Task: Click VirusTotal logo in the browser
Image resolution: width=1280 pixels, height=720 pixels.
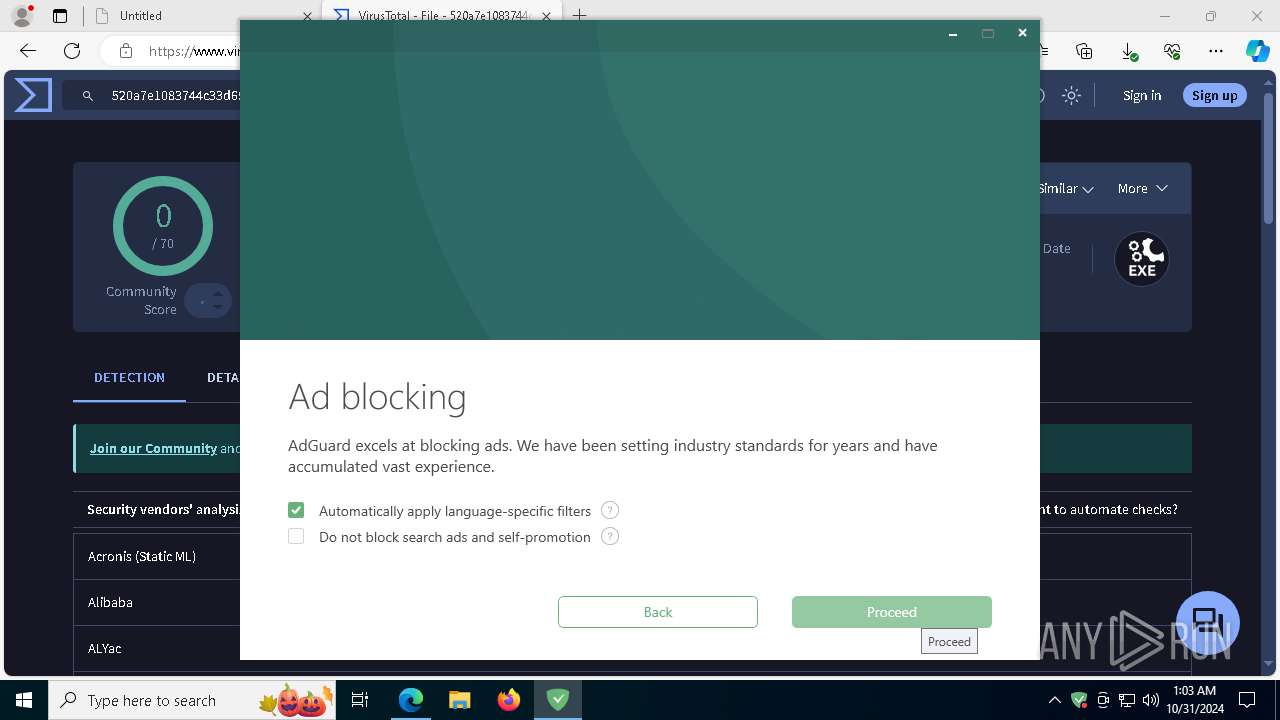Action: (x=33, y=95)
